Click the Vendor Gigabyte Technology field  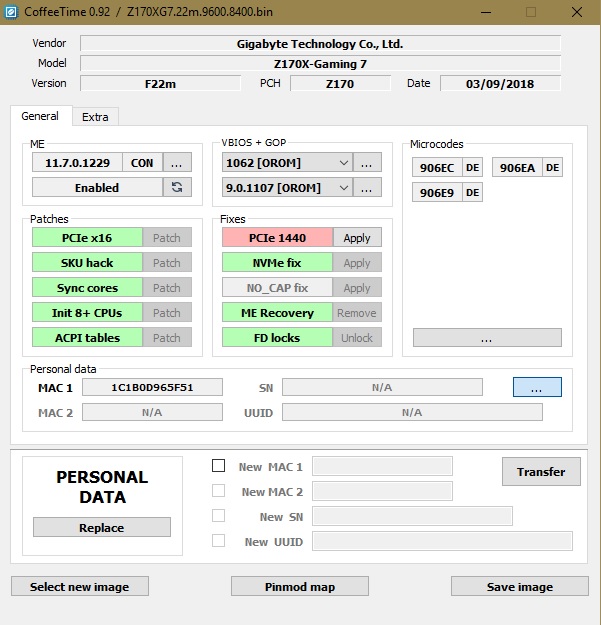click(x=320, y=43)
